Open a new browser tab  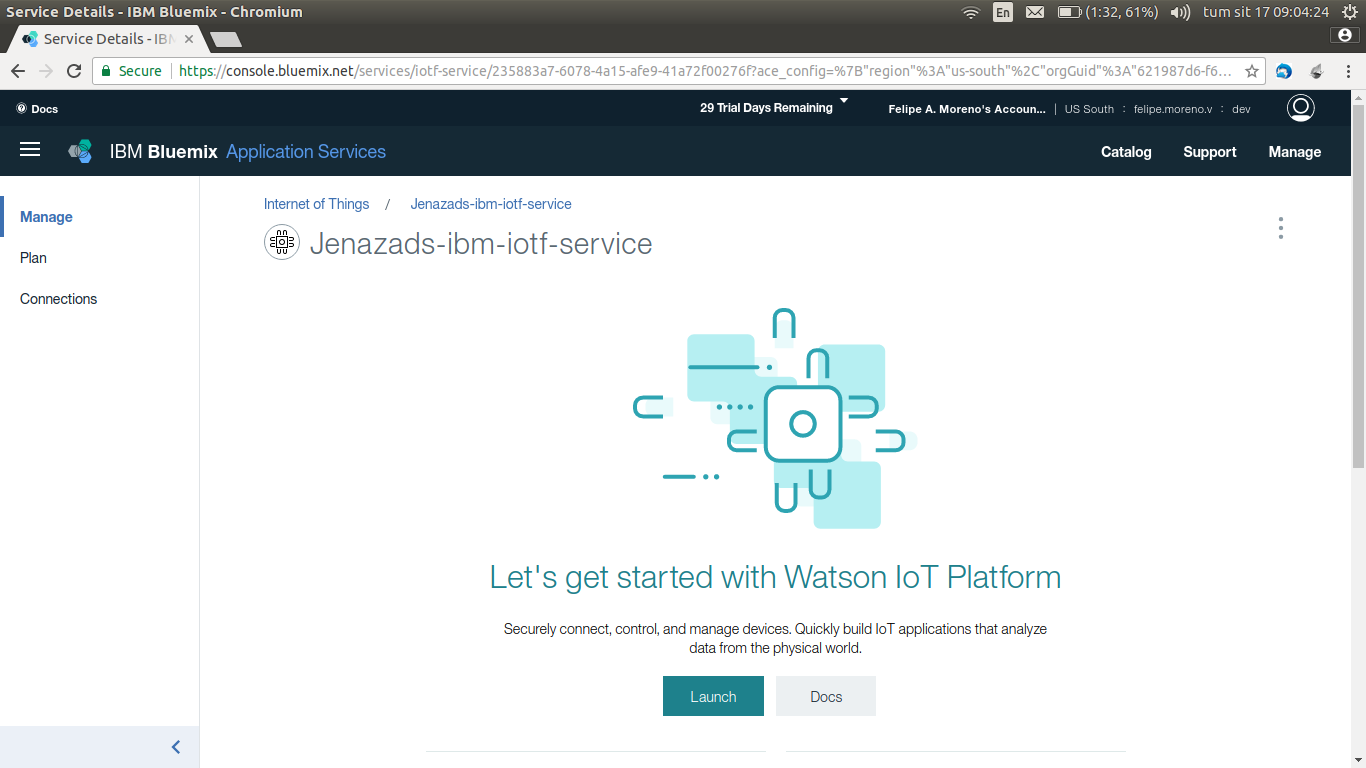226,40
